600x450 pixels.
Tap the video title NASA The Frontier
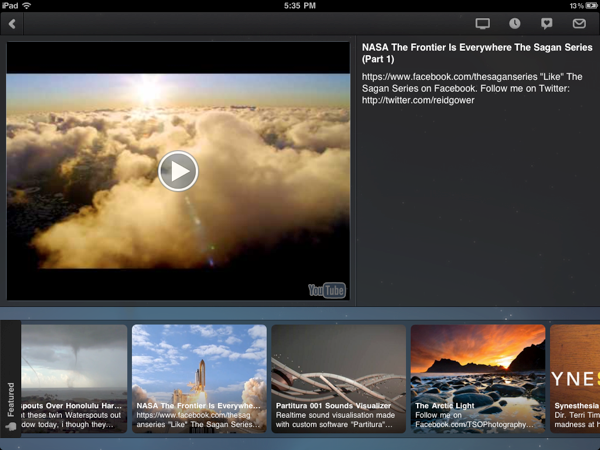coord(477,53)
